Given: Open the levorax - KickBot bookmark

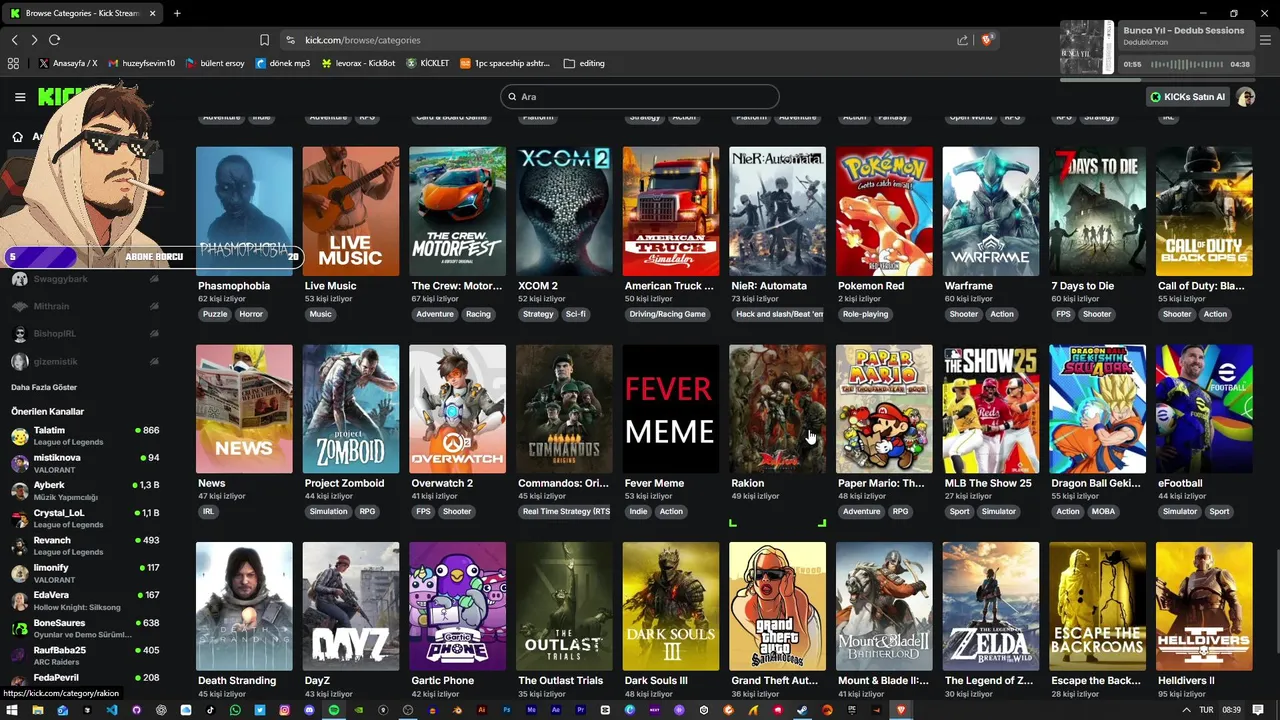Looking at the screenshot, I should pyautogui.click(x=358, y=63).
